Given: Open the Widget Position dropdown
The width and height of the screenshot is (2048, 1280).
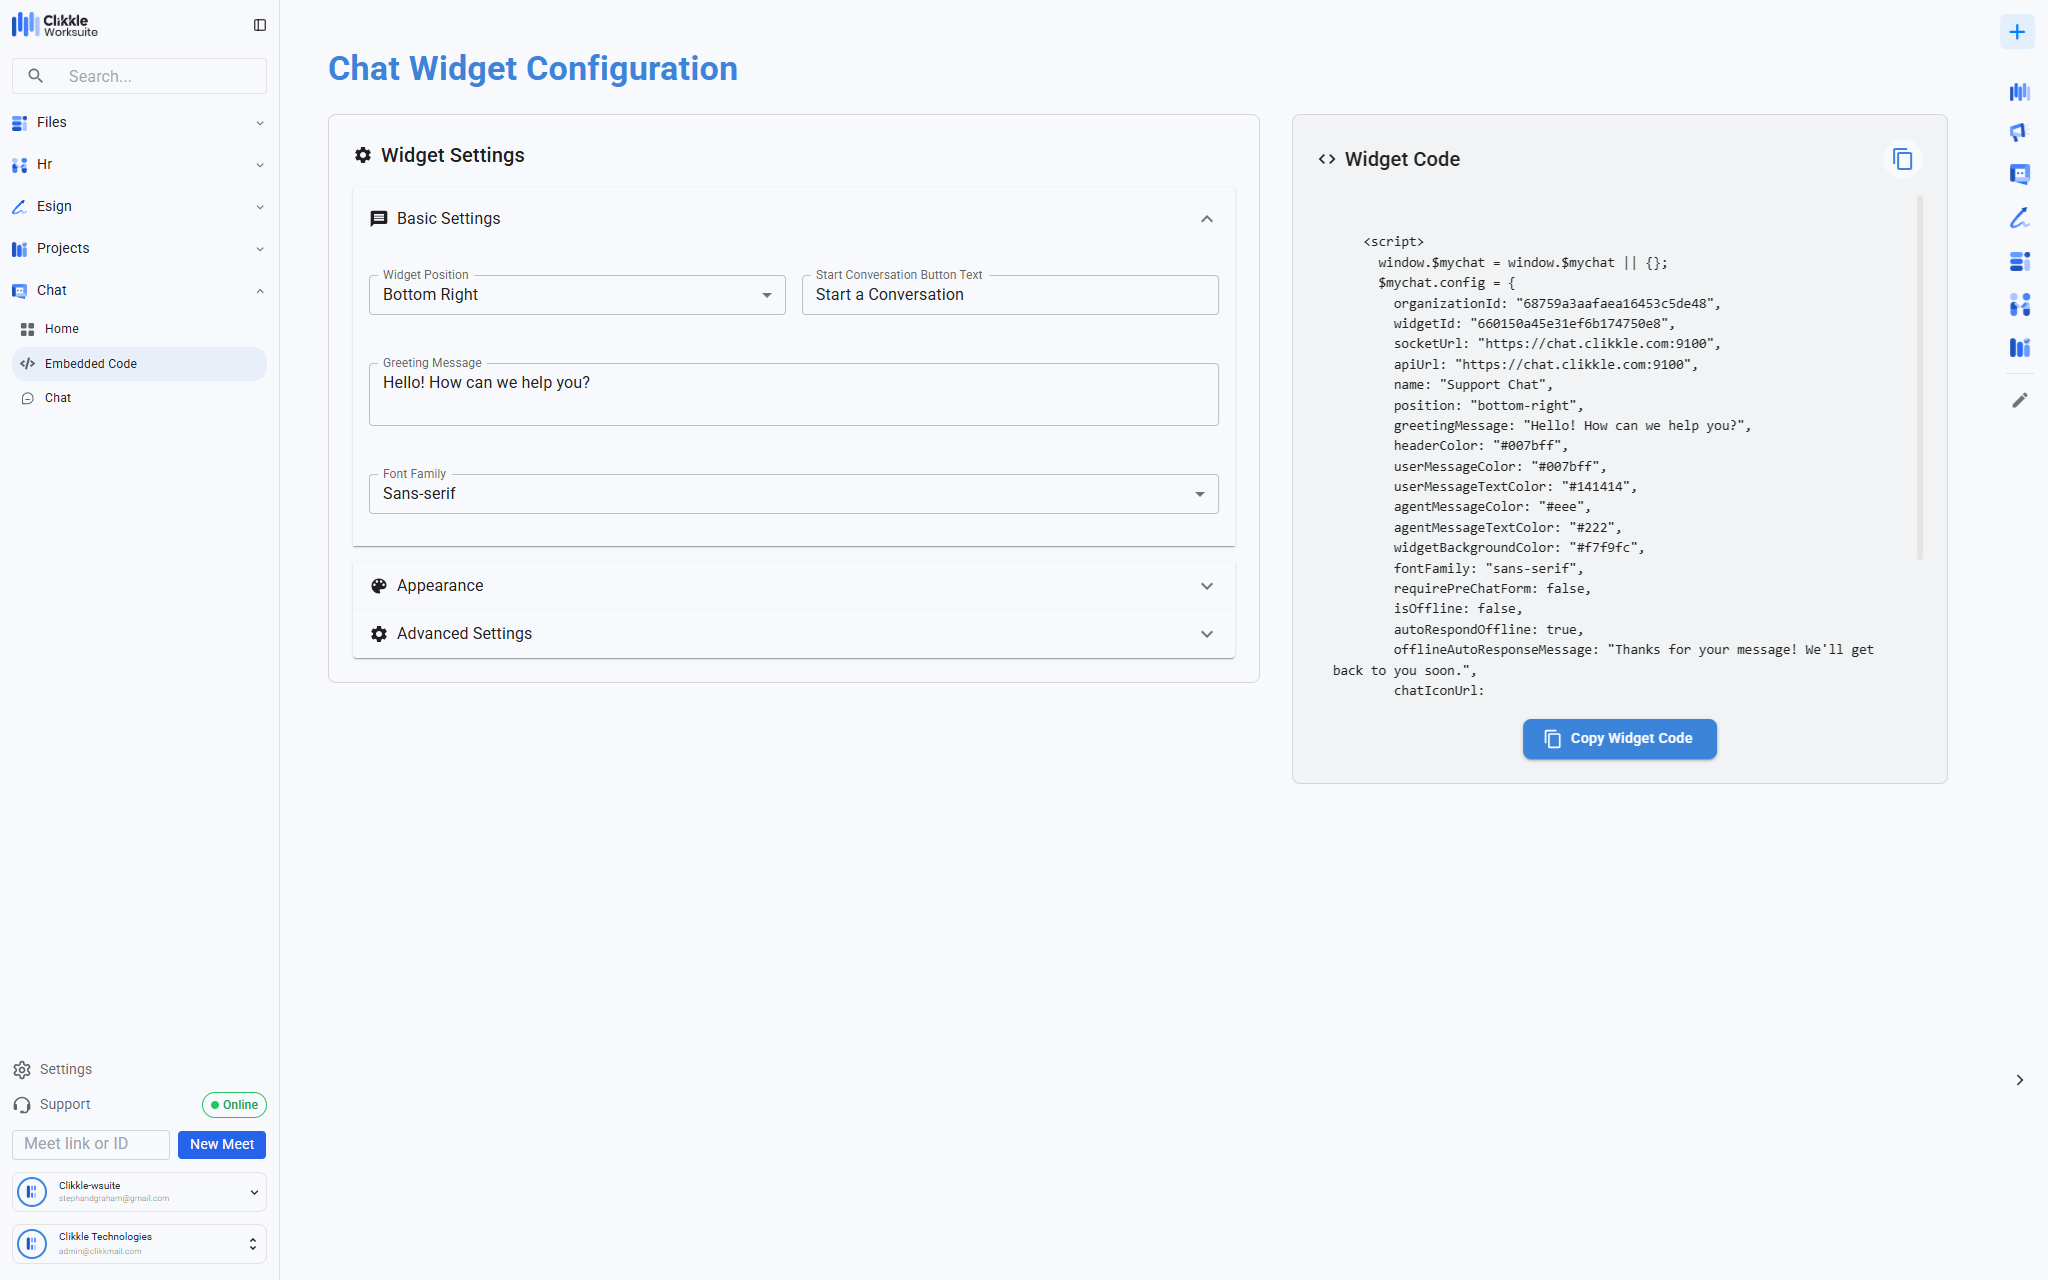Looking at the screenshot, I should 577,295.
